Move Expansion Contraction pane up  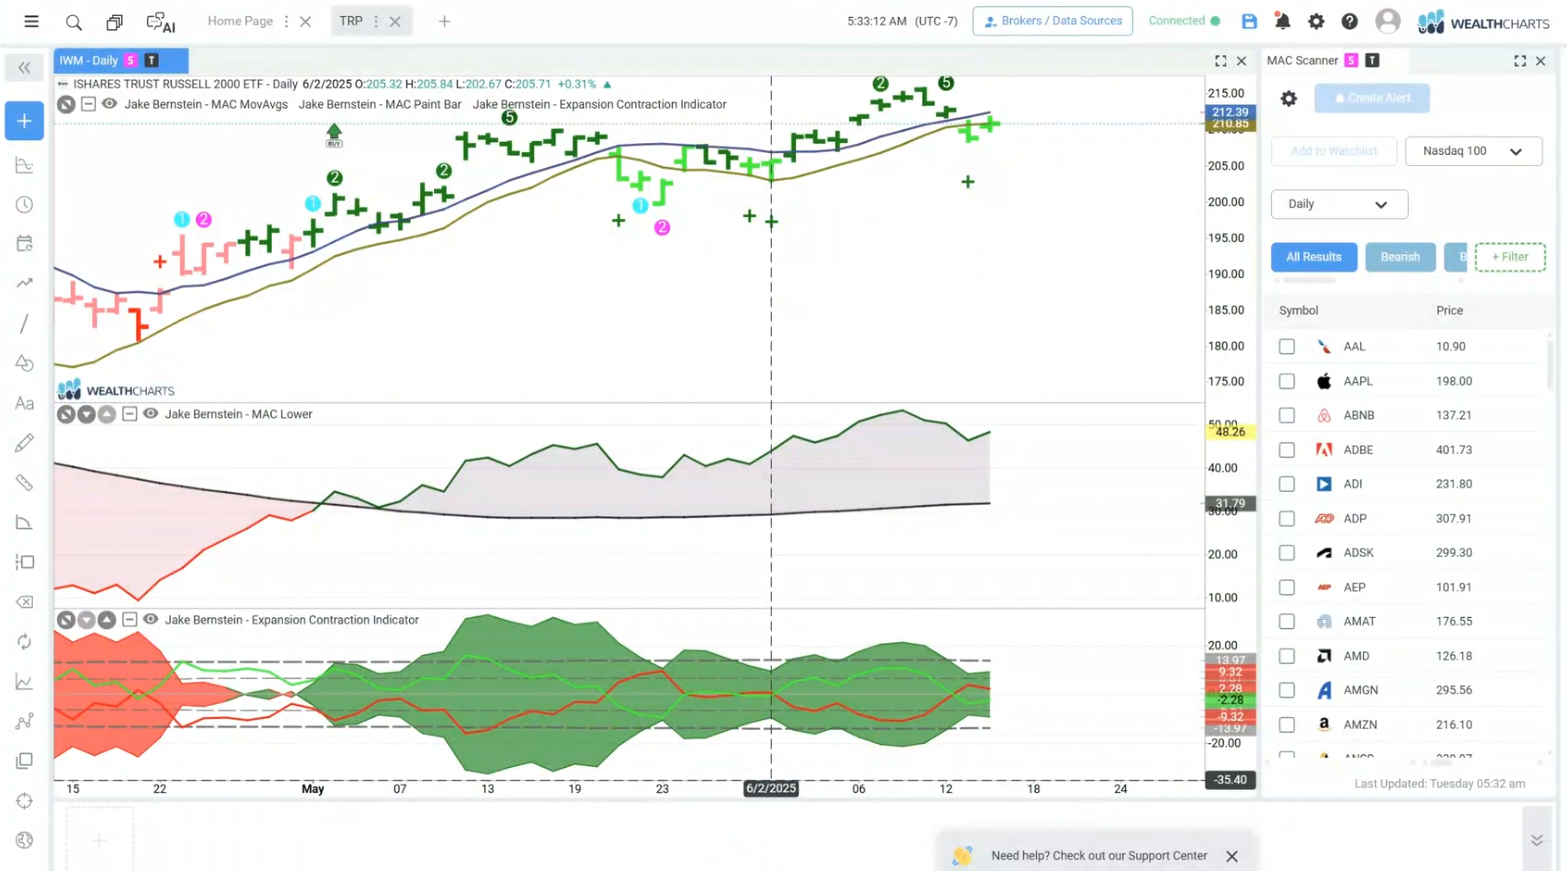click(107, 620)
